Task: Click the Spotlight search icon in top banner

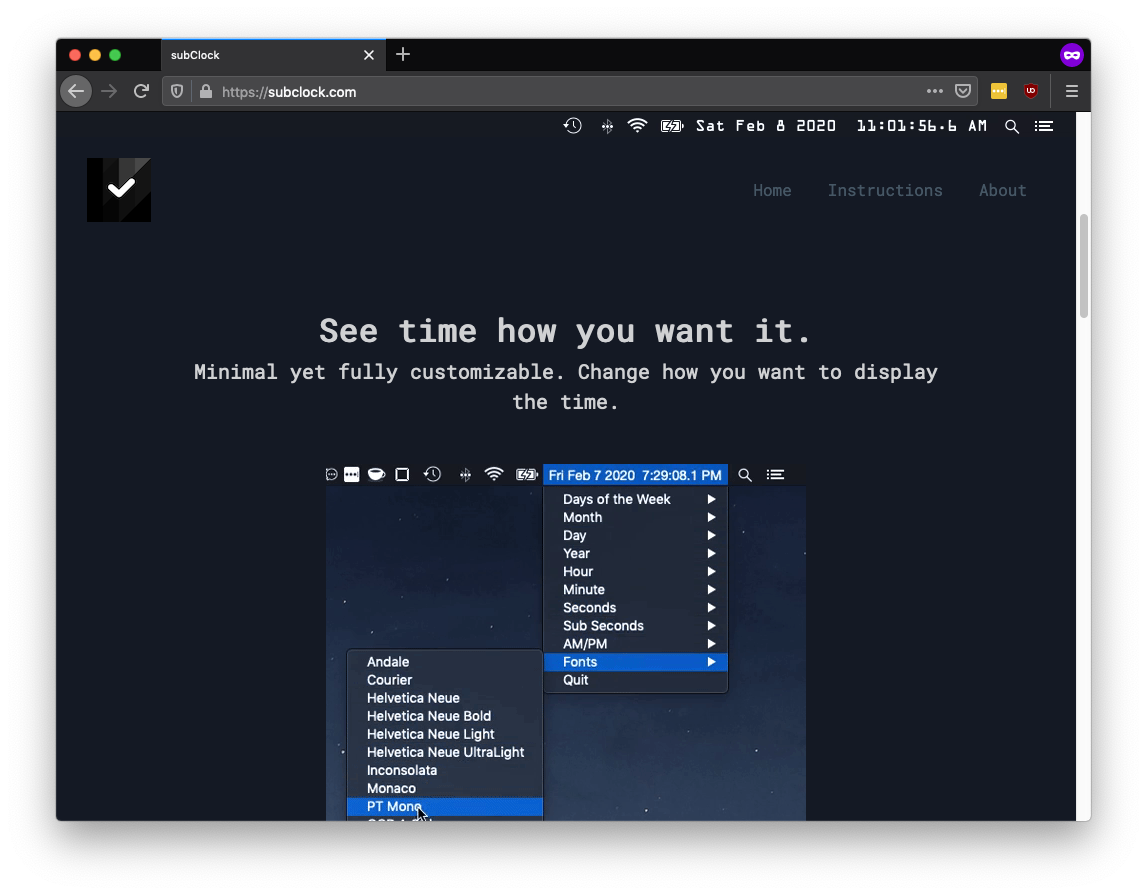Action: coord(1012,126)
